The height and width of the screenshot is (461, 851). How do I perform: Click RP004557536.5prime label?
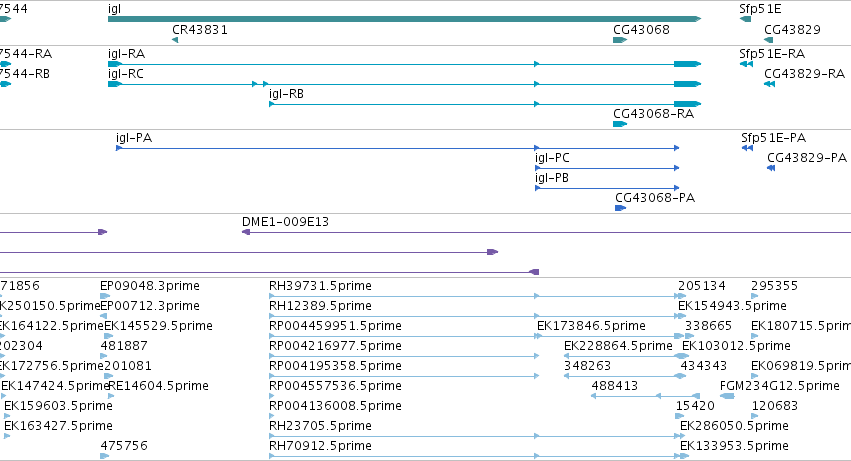(335, 386)
